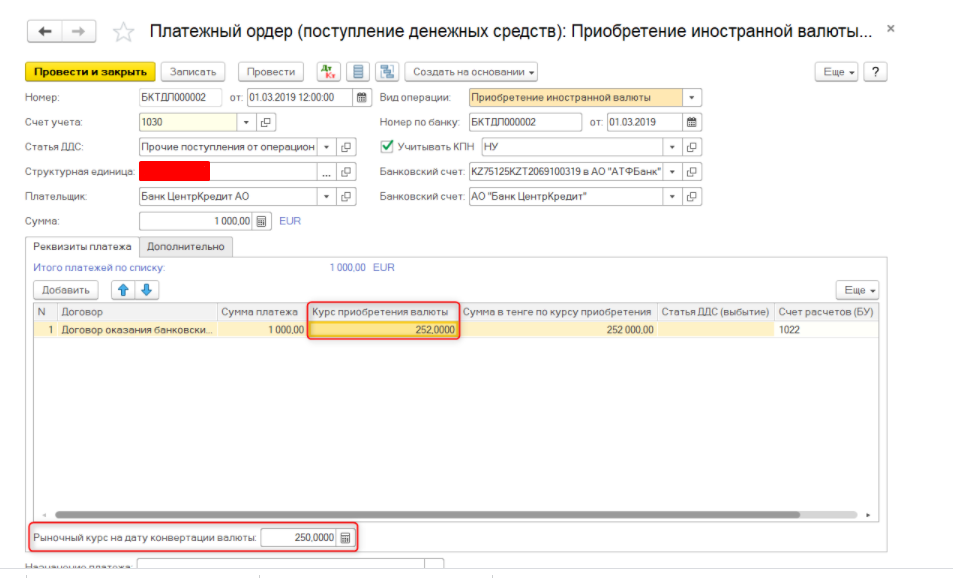Select the Реквизиты платежа tab
This screenshot has height=578, width=953.
point(82,246)
